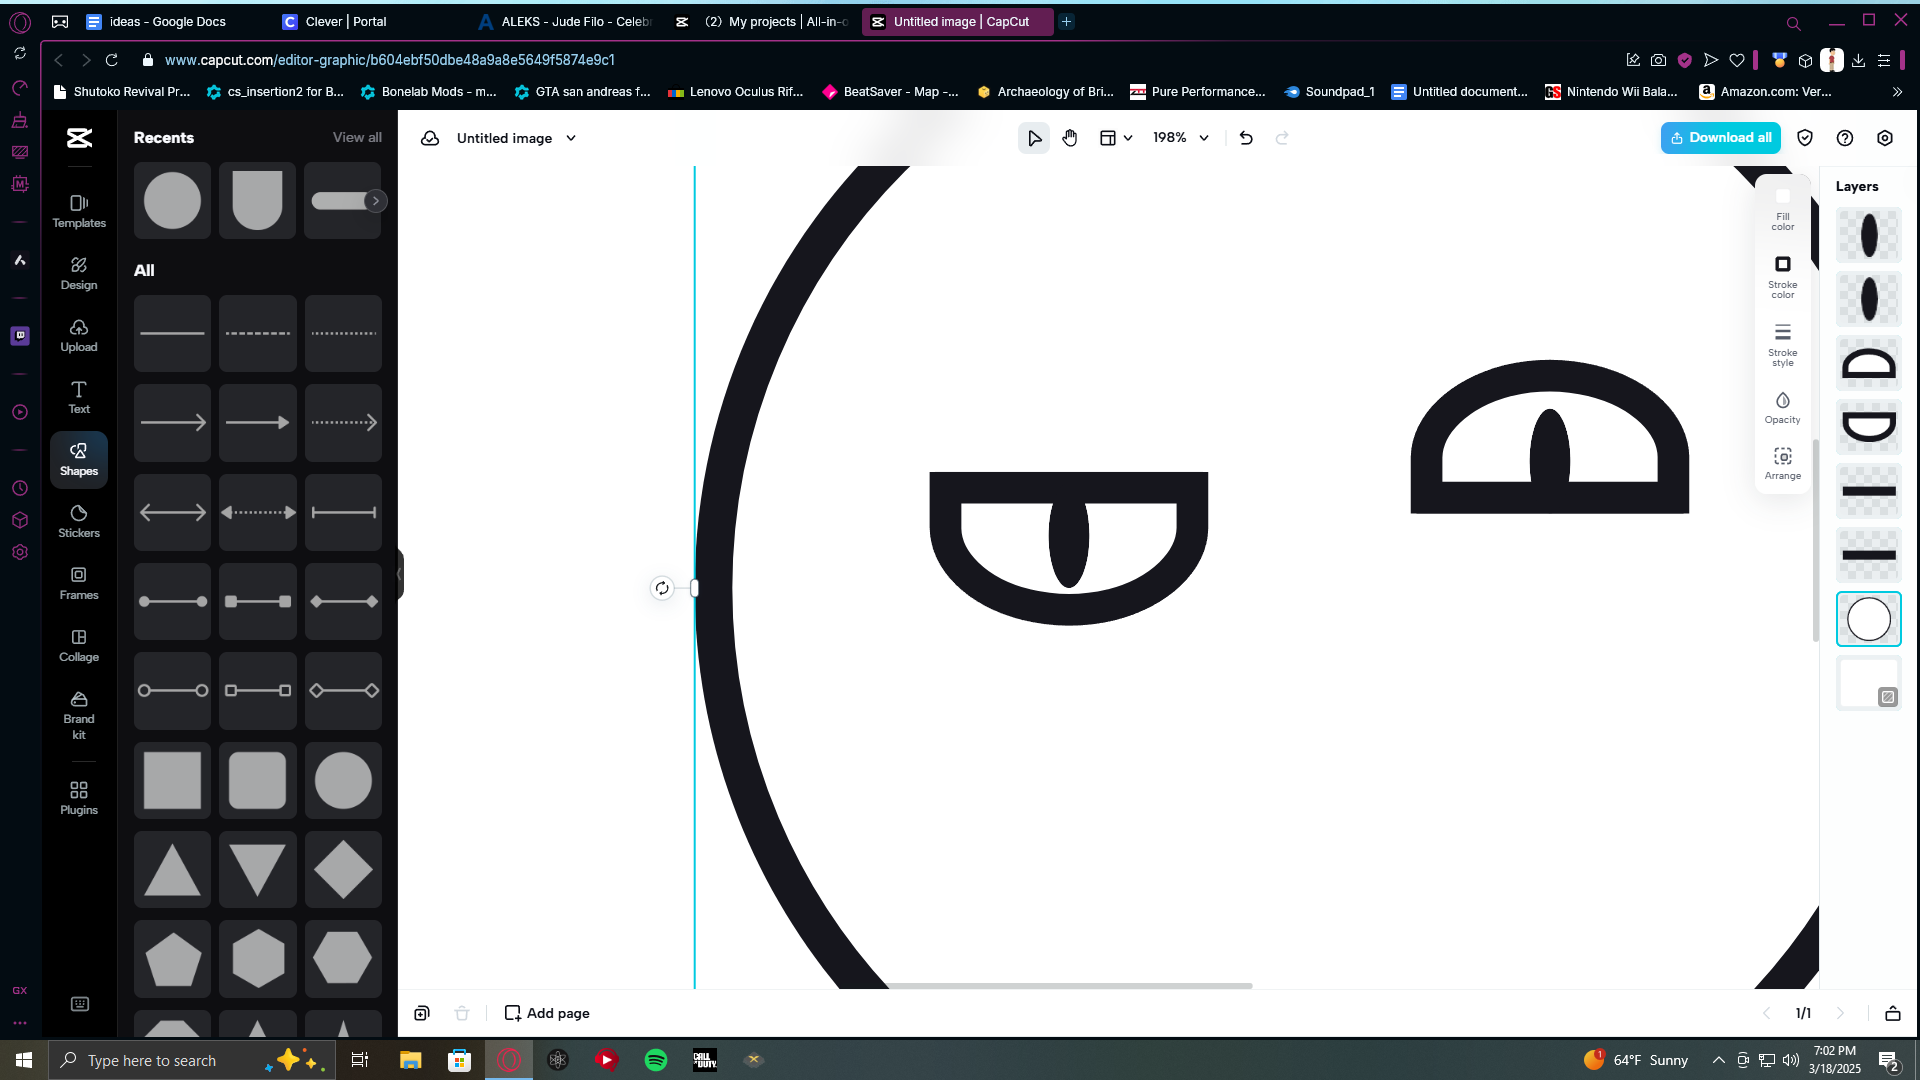This screenshot has width=1920, height=1080.
Task: Duplicate the current page
Action: point(422,1013)
